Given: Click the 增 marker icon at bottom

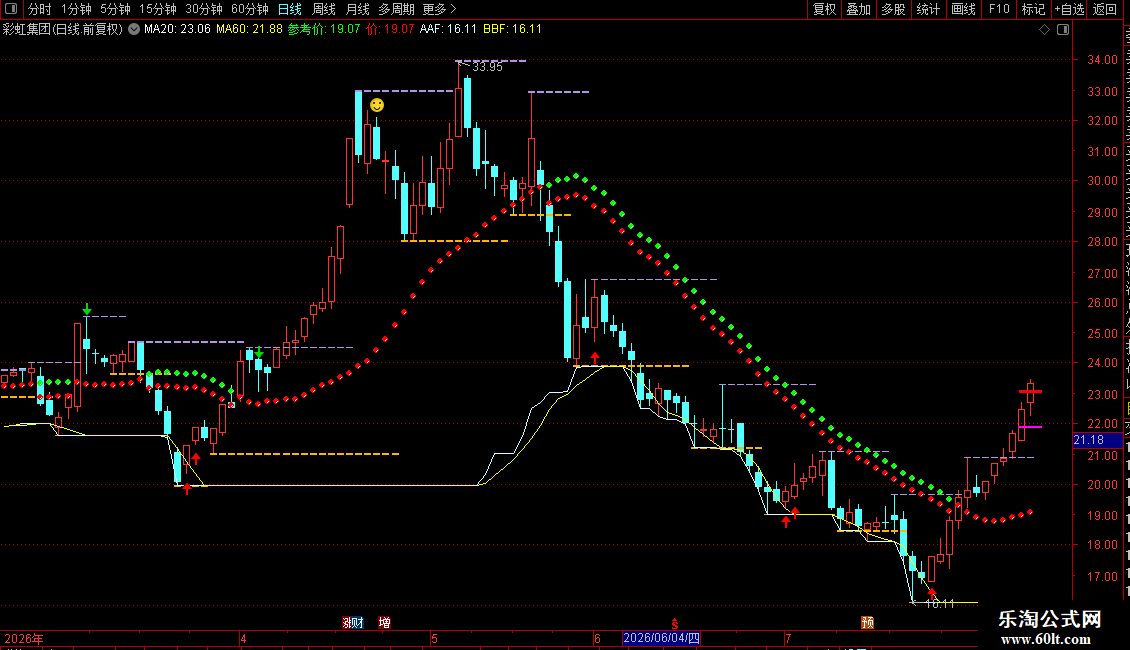Looking at the screenshot, I should [385, 623].
